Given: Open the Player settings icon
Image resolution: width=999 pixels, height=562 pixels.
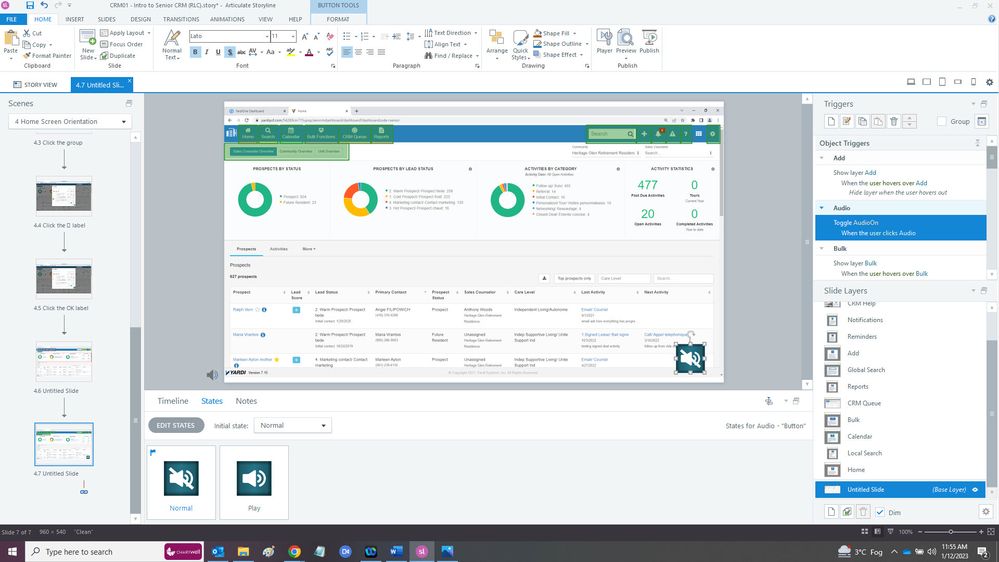Looking at the screenshot, I should tap(604, 40).
